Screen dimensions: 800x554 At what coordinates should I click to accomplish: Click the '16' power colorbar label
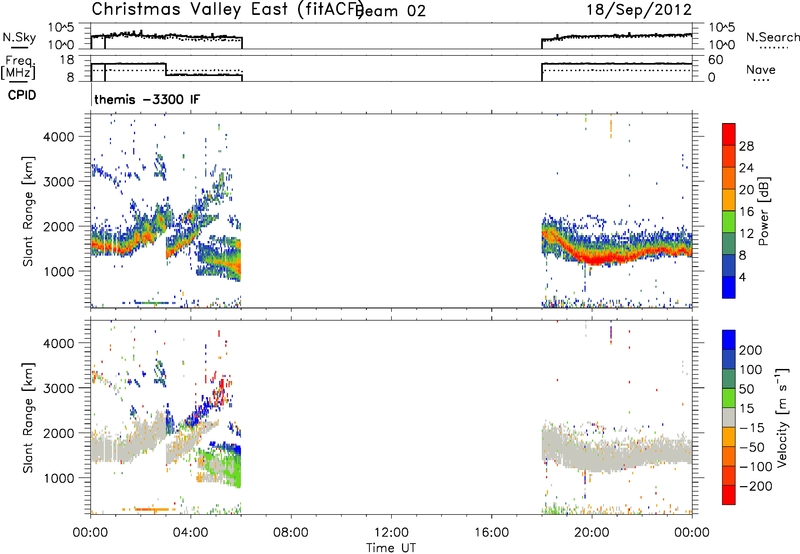(x=746, y=212)
